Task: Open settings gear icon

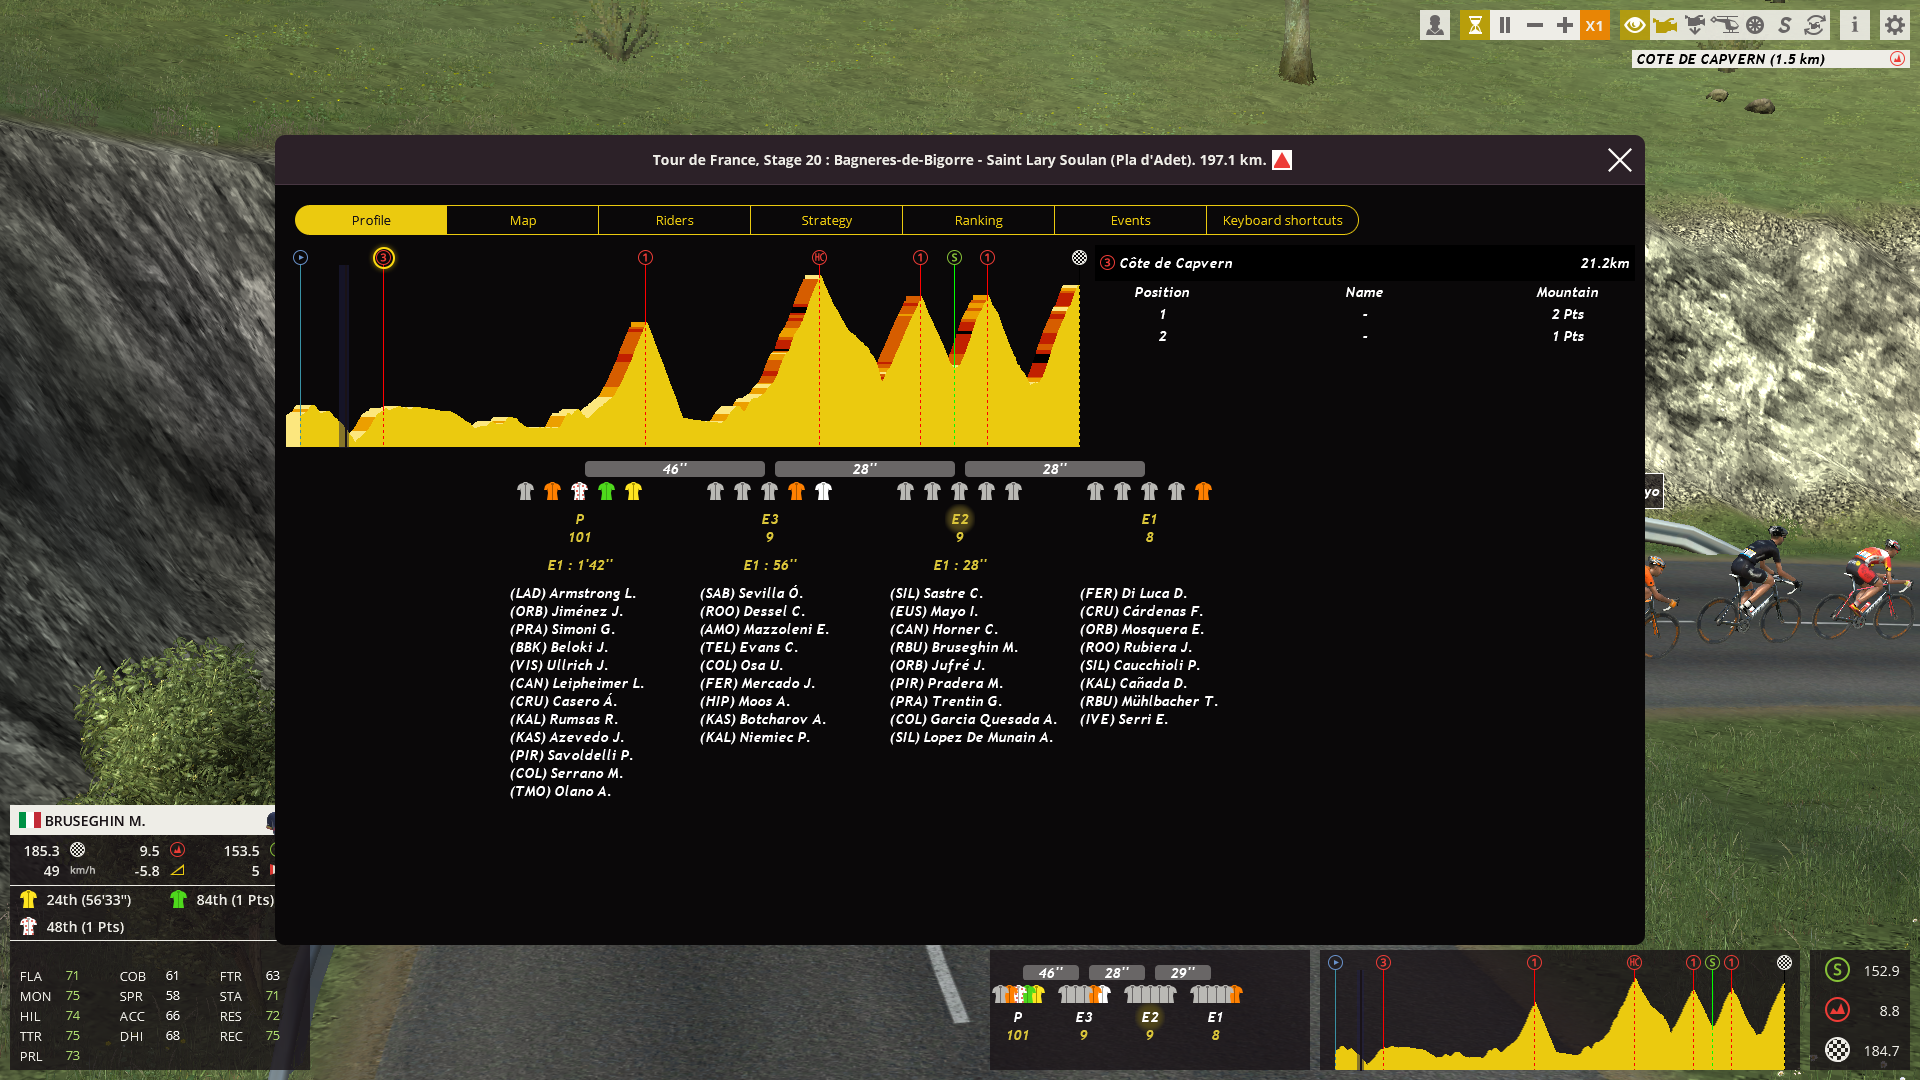Action: pos(1895,25)
